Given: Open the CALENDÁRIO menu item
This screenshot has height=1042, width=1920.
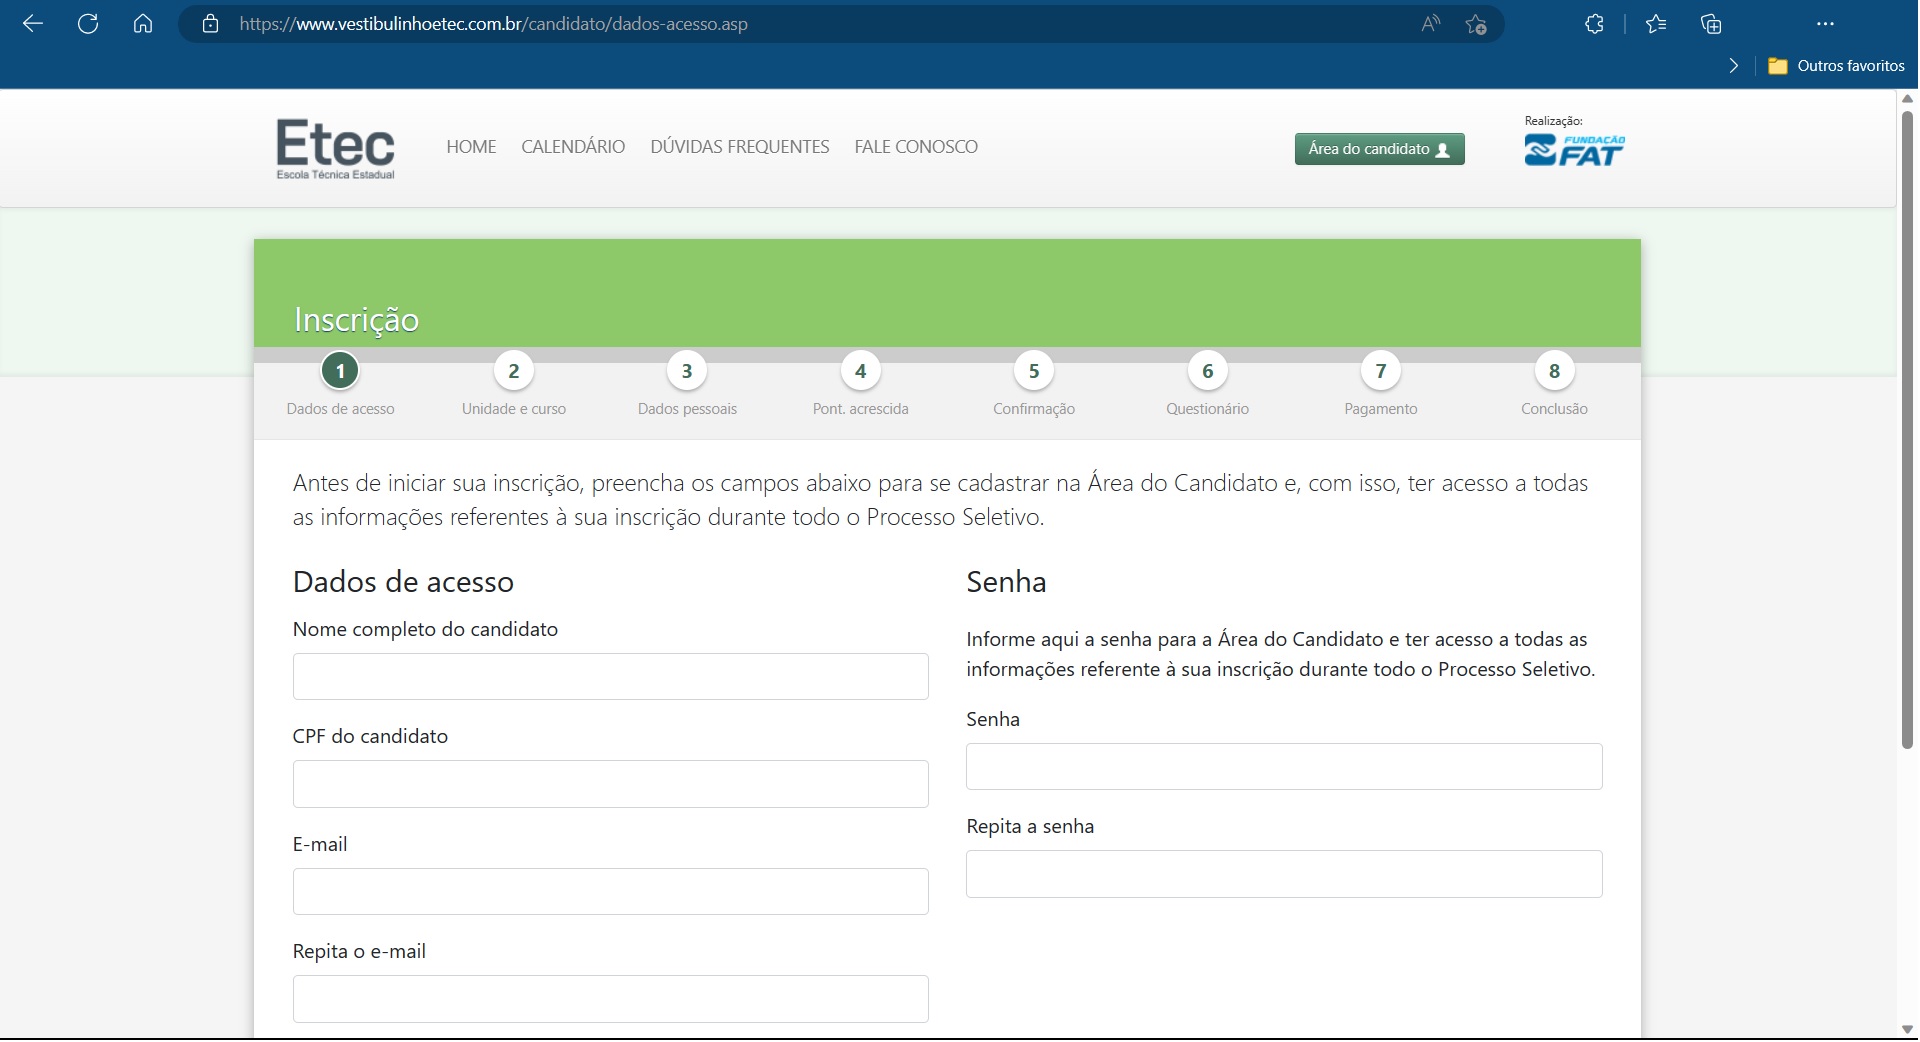Looking at the screenshot, I should (x=573, y=147).
